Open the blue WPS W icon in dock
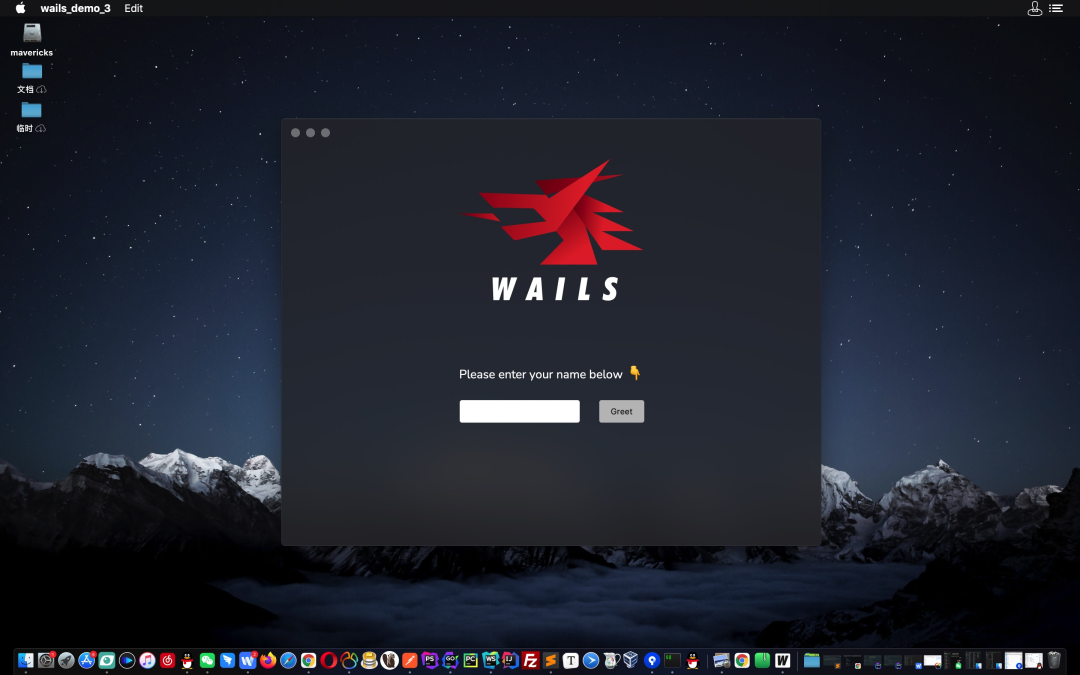 (x=248, y=661)
